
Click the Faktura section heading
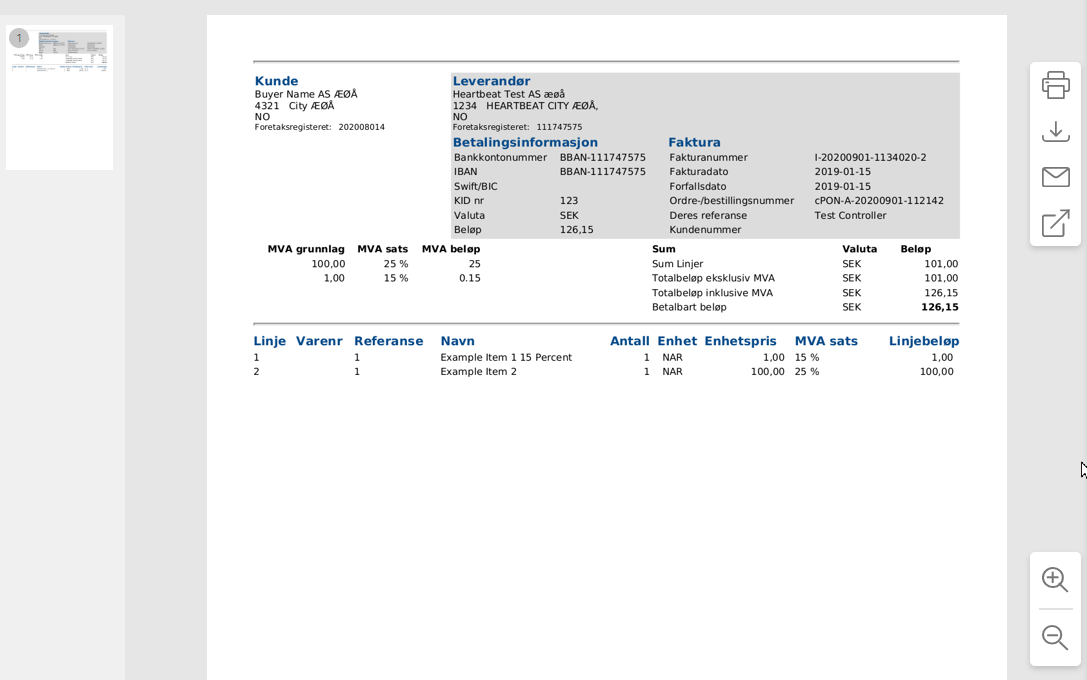[x=694, y=142]
